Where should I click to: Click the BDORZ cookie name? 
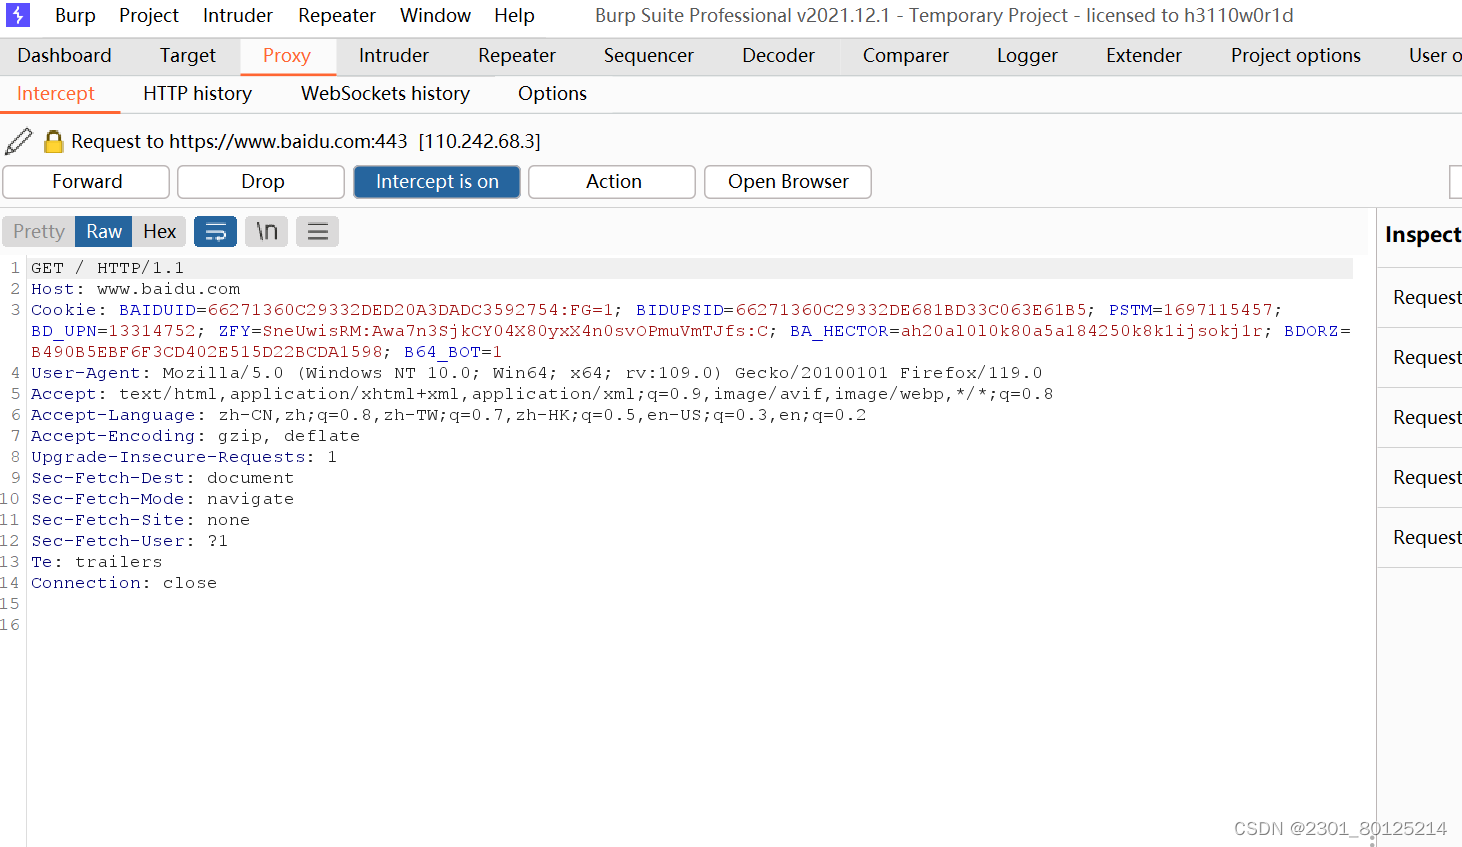[x=1311, y=331]
